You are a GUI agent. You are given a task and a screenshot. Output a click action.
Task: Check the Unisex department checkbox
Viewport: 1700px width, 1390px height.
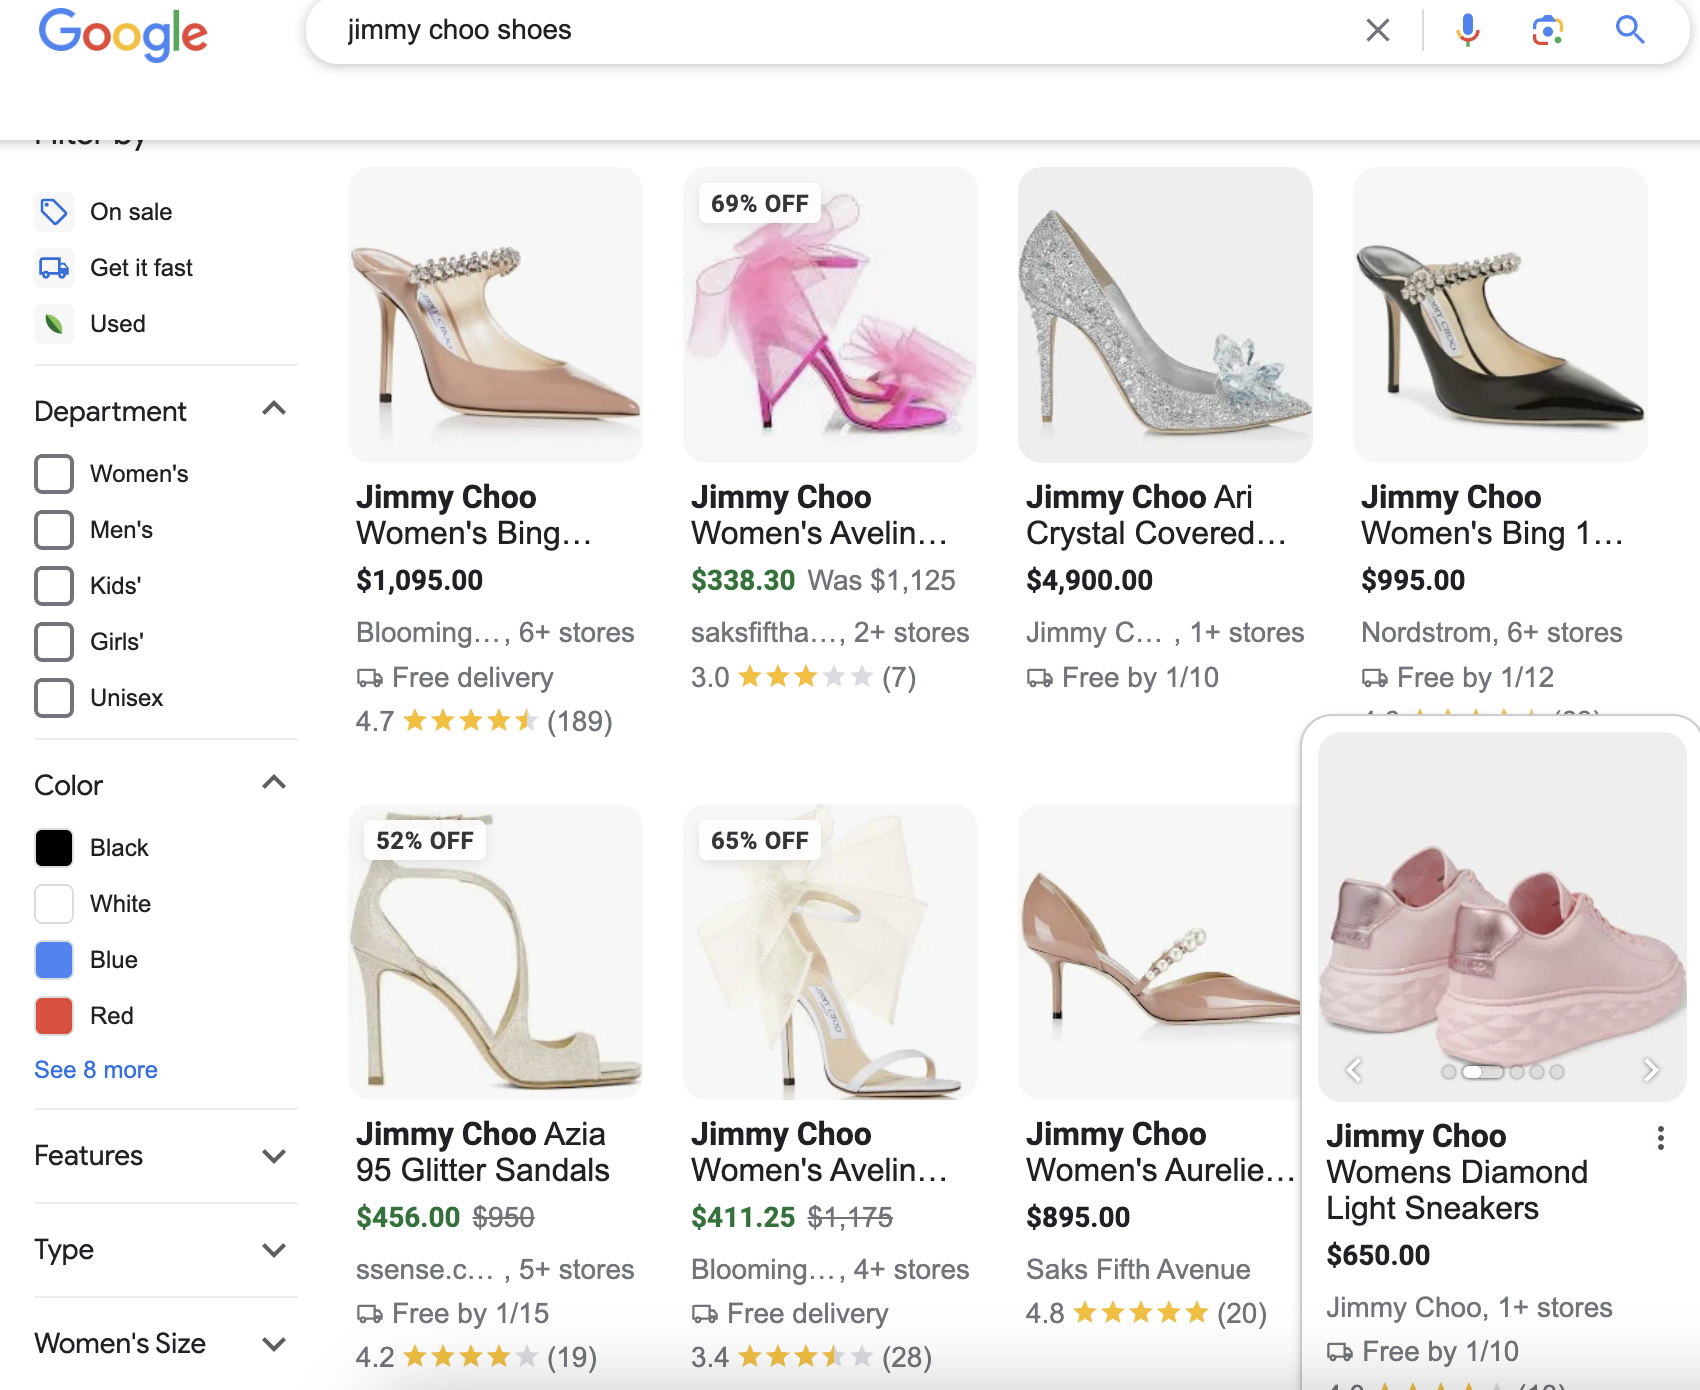pos(54,698)
